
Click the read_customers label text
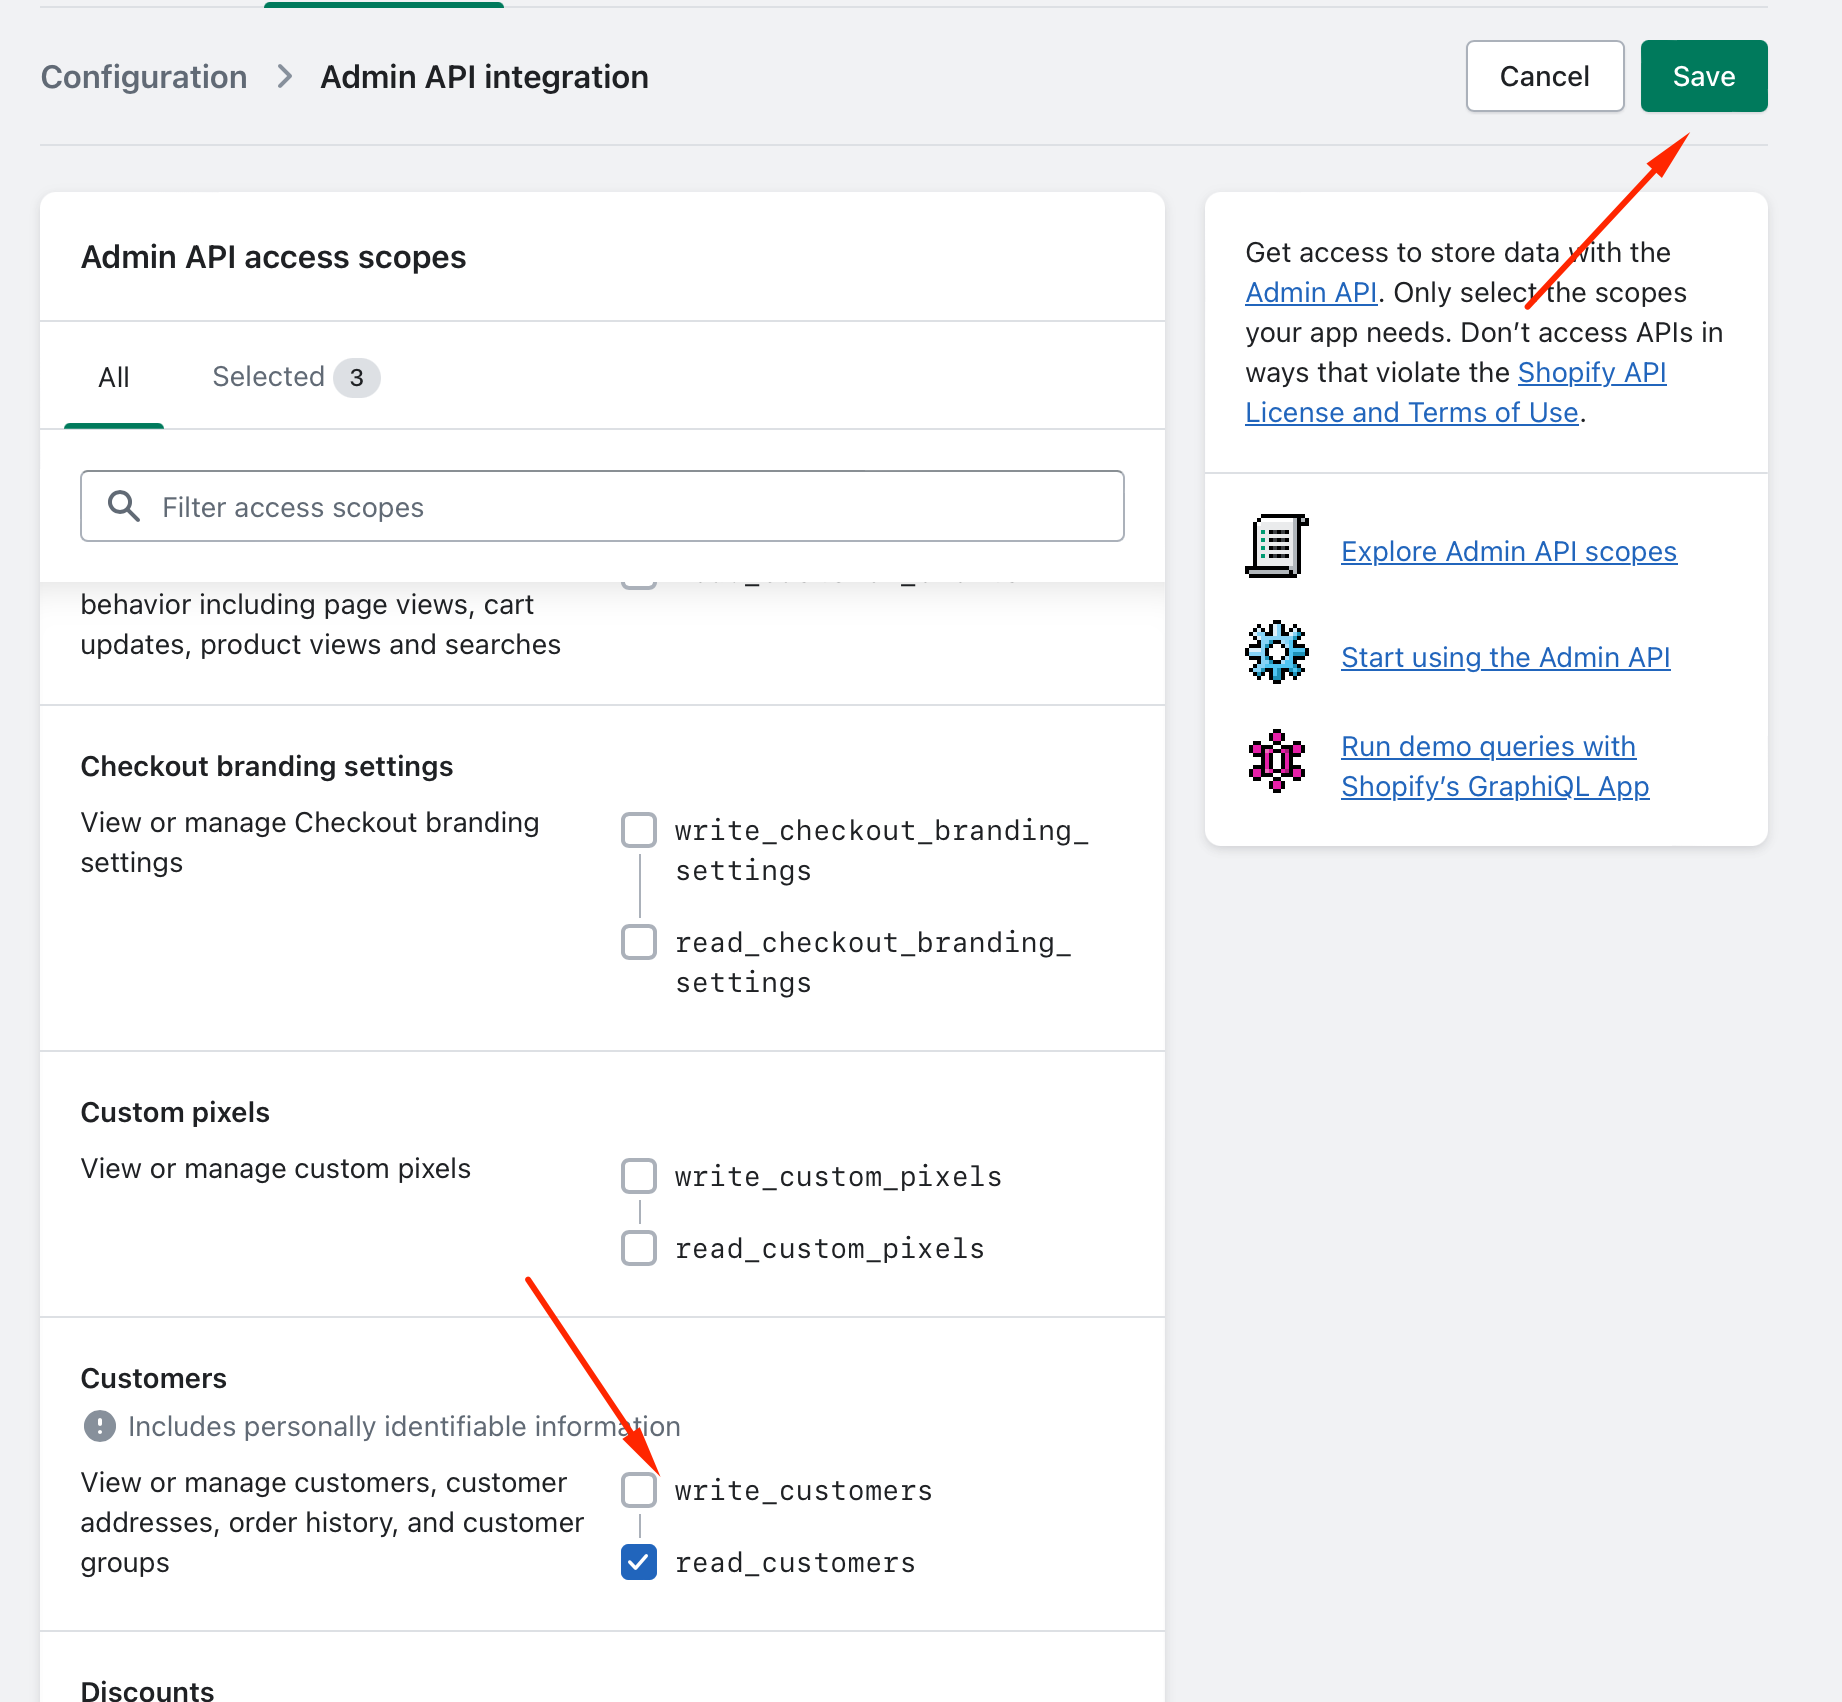click(x=795, y=1562)
